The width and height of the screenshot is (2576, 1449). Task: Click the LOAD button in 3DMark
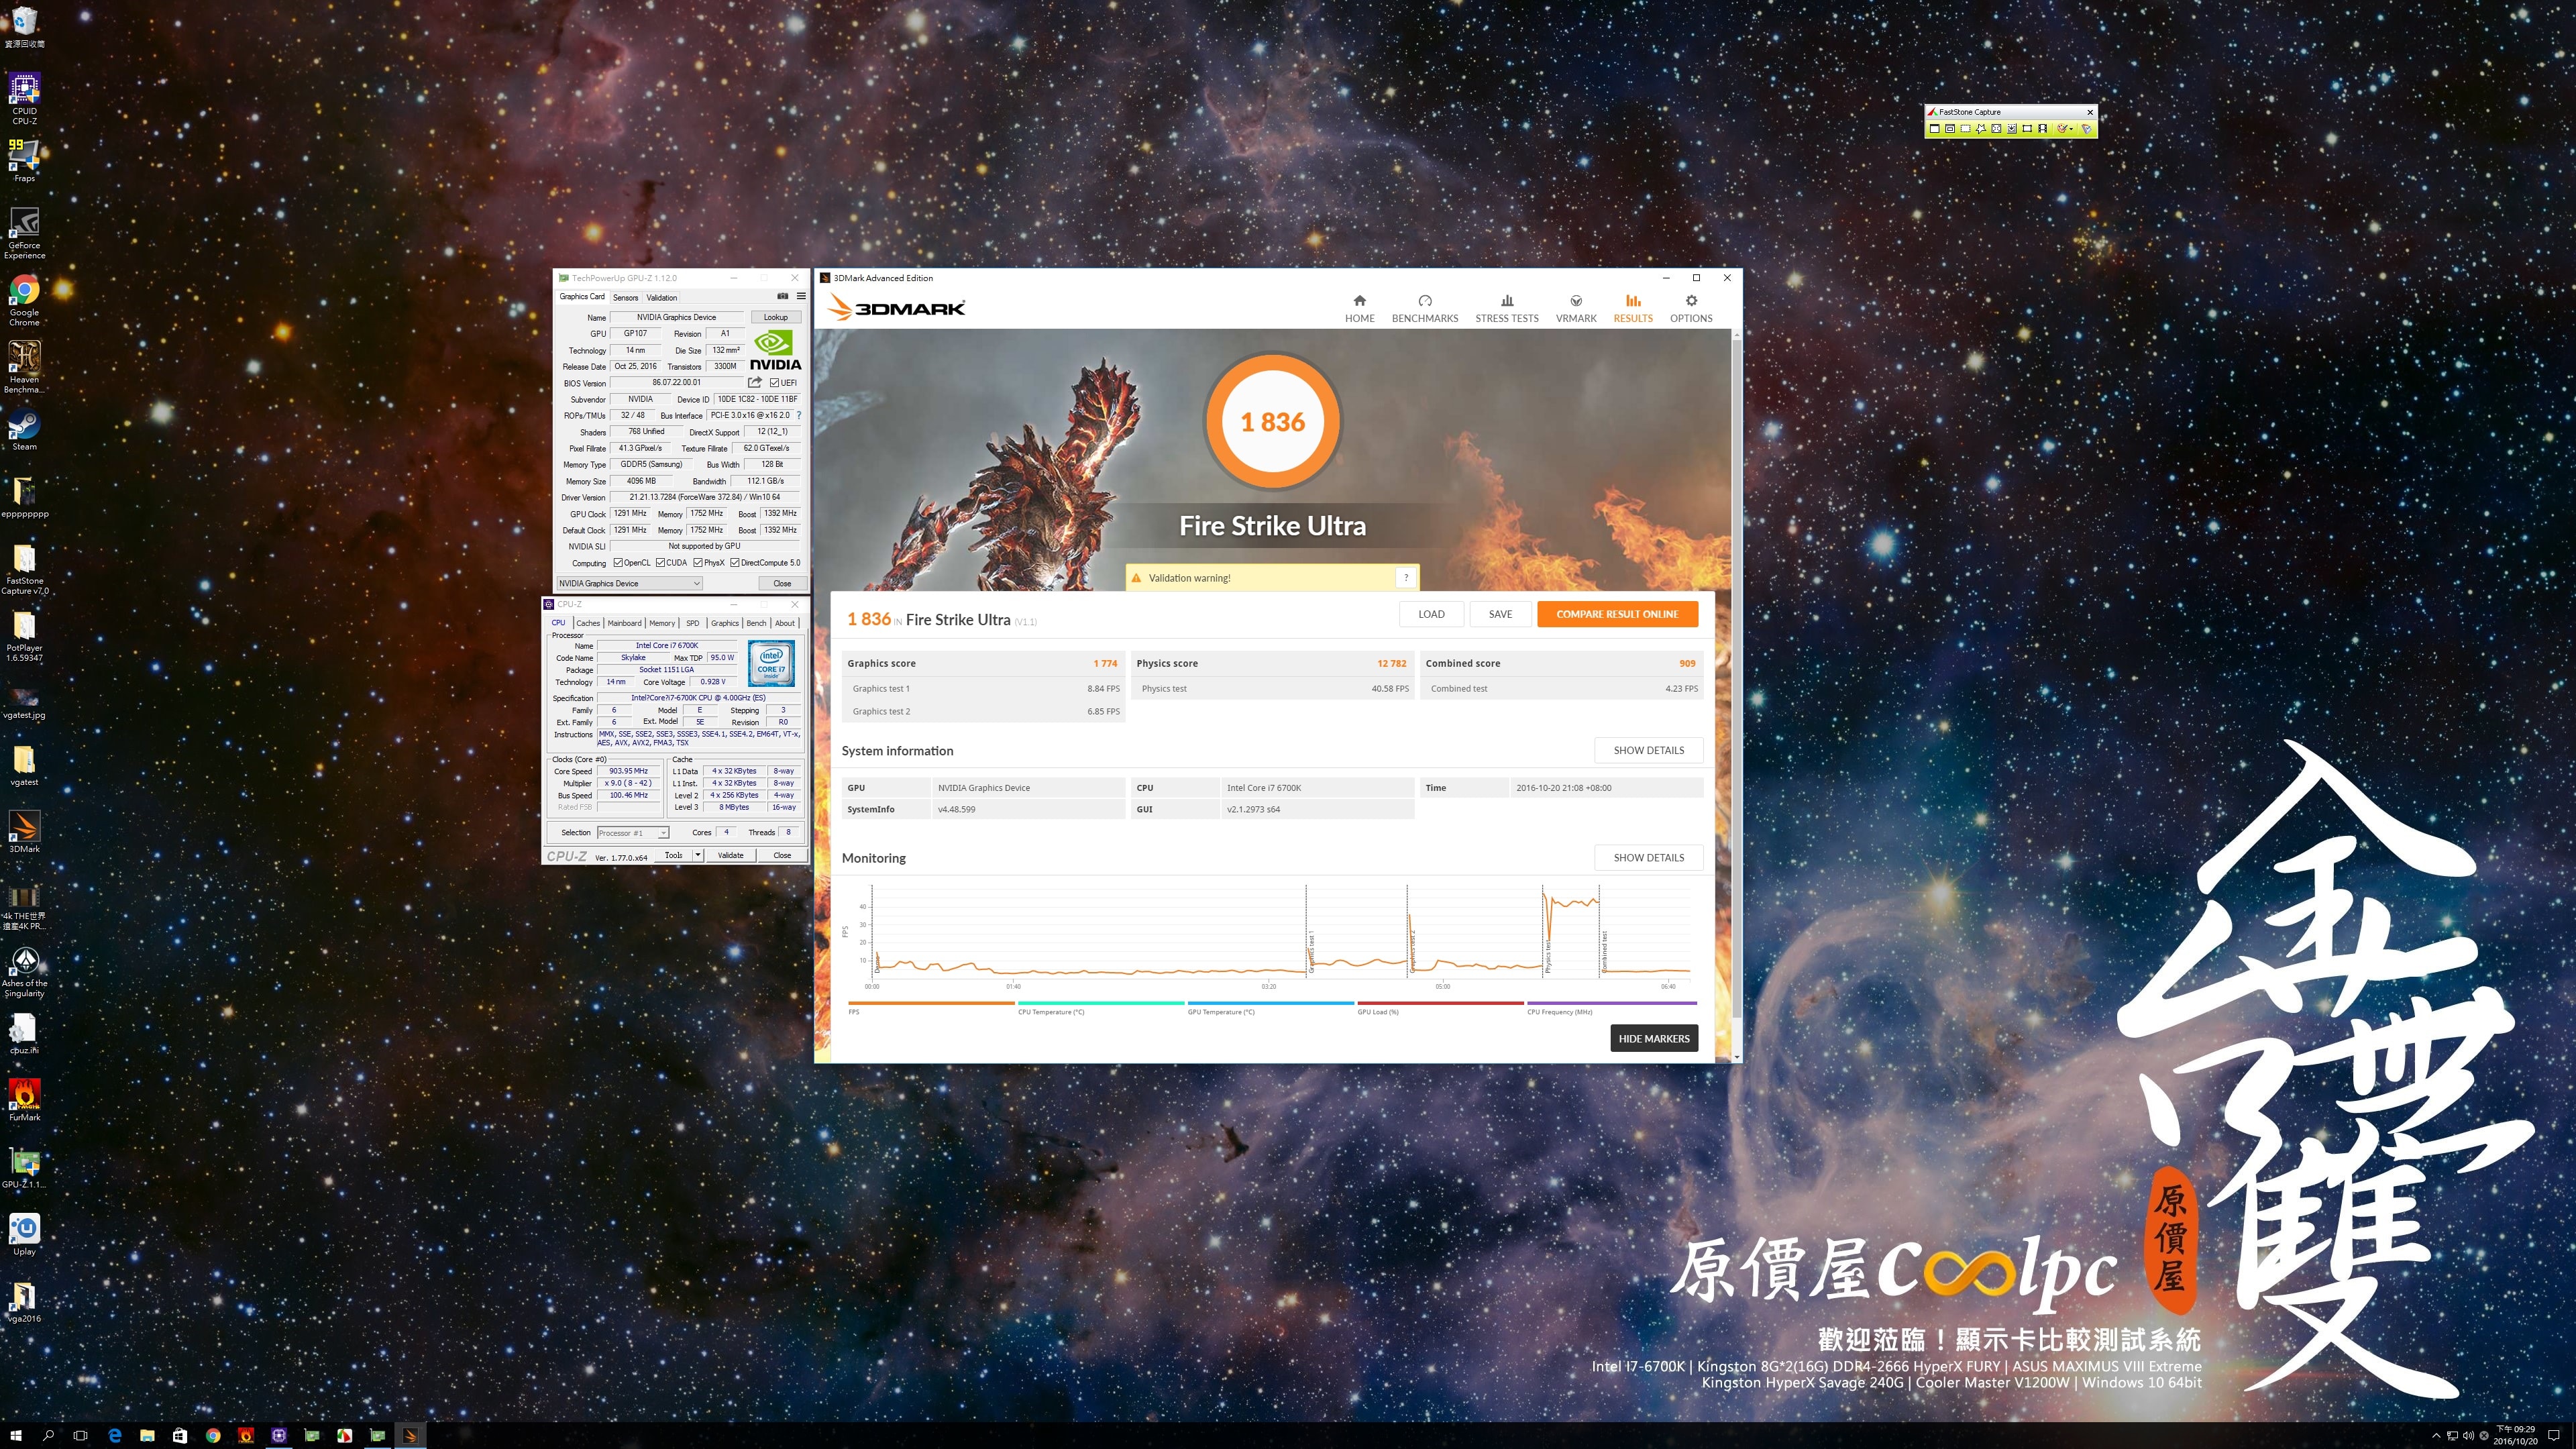pos(1431,614)
